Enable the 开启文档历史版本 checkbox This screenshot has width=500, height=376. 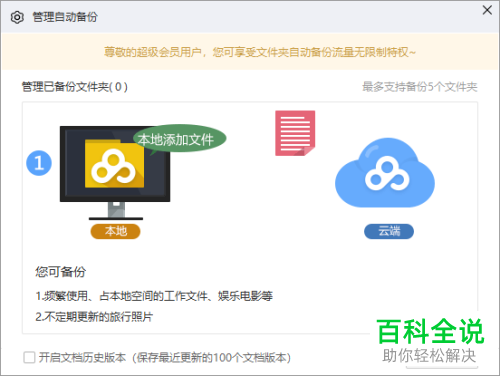[29, 358]
